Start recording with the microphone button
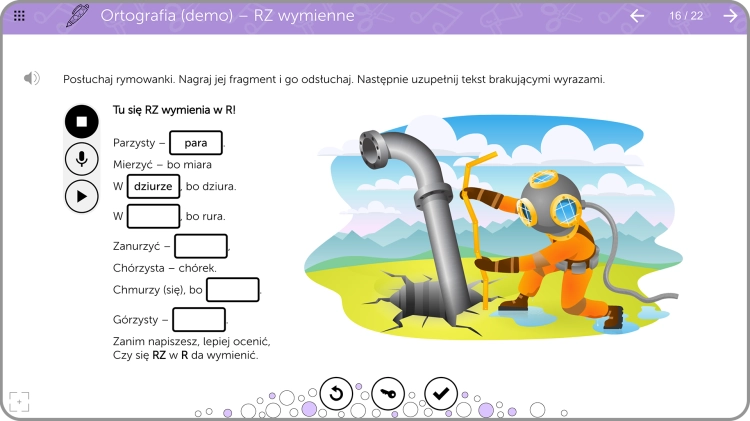Image resolution: width=750 pixels, height=421 pixels. click(x=82, y=159)
